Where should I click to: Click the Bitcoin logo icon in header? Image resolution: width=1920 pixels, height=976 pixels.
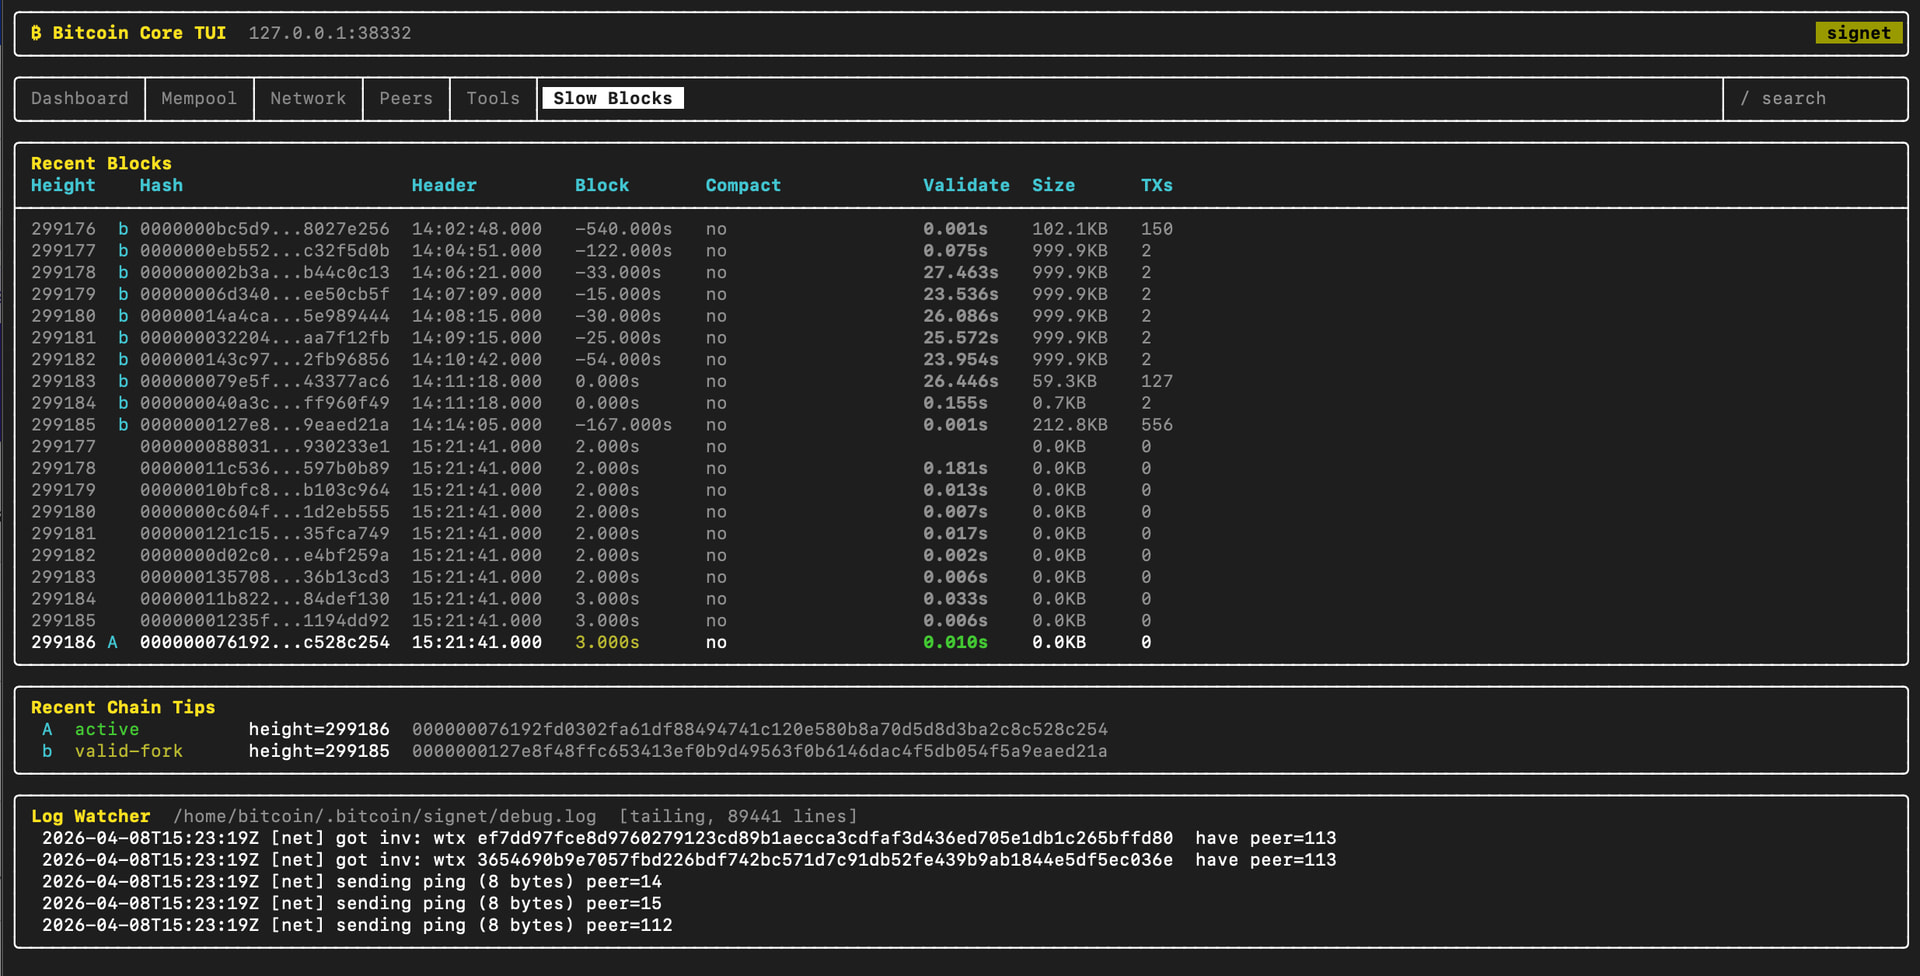coord(36,33)
